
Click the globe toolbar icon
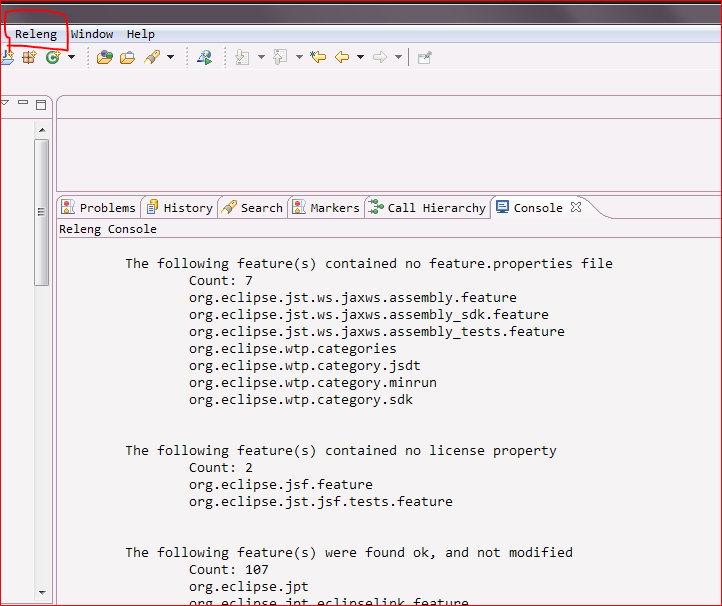[x=204, y=57]
